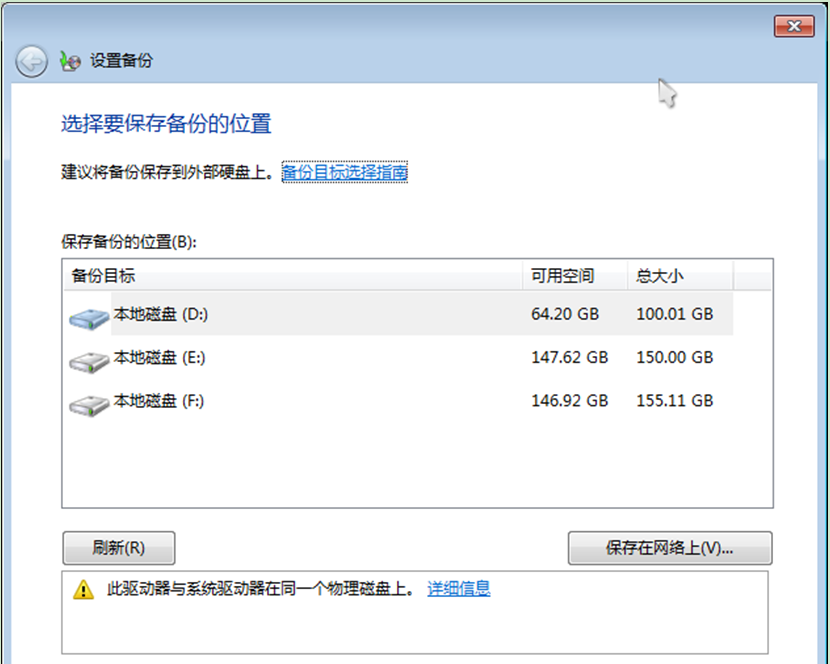The width and height of the screenshot is (830, 664).
Task: Open the 详细信息 link
Action: point(459,589)
